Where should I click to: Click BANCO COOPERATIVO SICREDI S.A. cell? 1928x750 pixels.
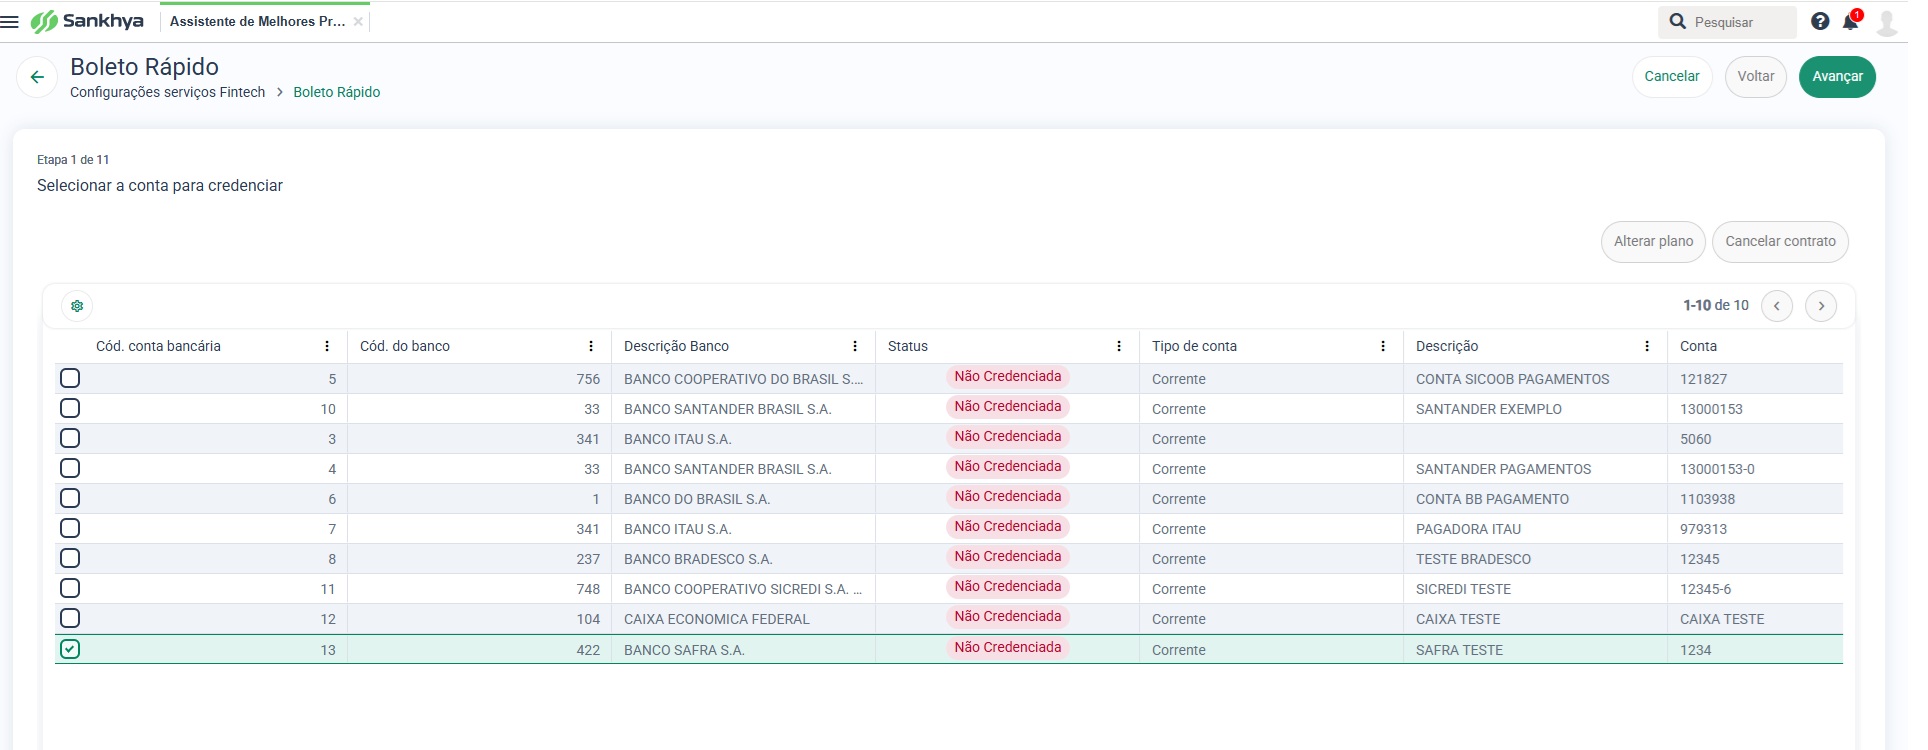pos(743,589)
